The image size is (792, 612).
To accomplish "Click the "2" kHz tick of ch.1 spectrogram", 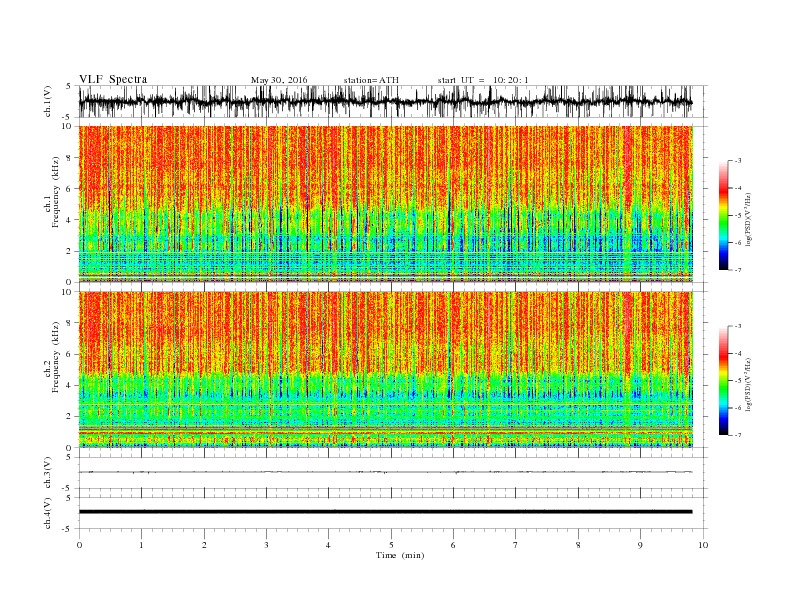I will pos(69,251).
